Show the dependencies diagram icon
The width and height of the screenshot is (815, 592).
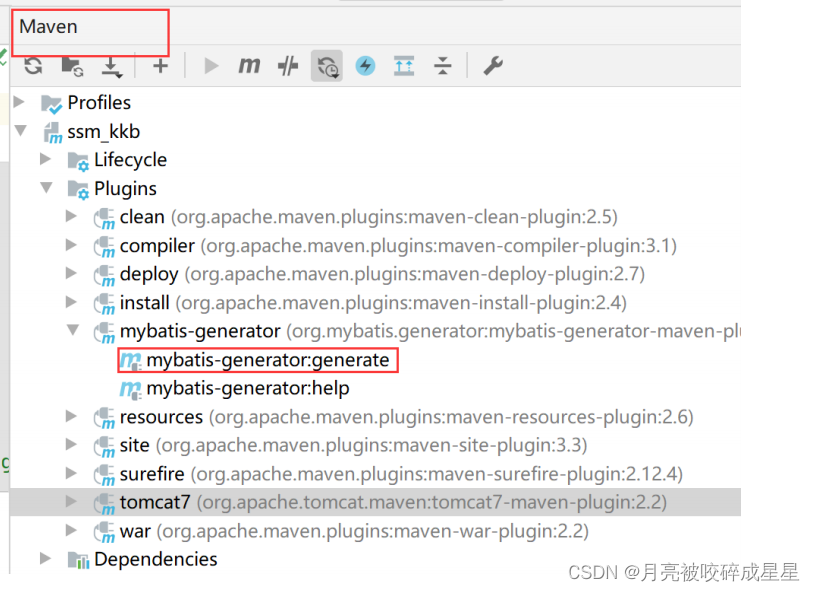click(x=404, y=66)
